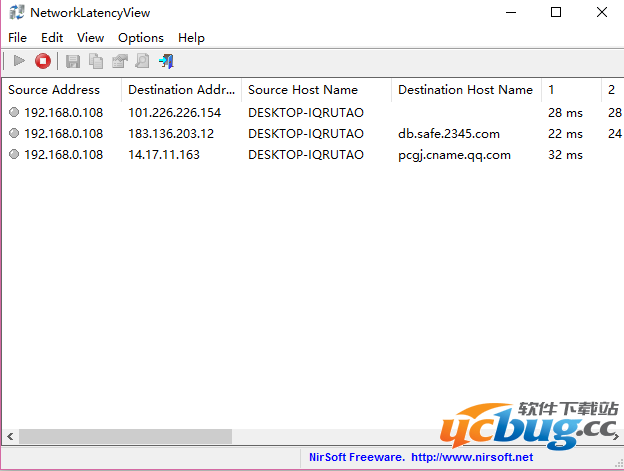
Task: Click the horizontal scrollbar right arrow
Action: click(x=616, y=437)
